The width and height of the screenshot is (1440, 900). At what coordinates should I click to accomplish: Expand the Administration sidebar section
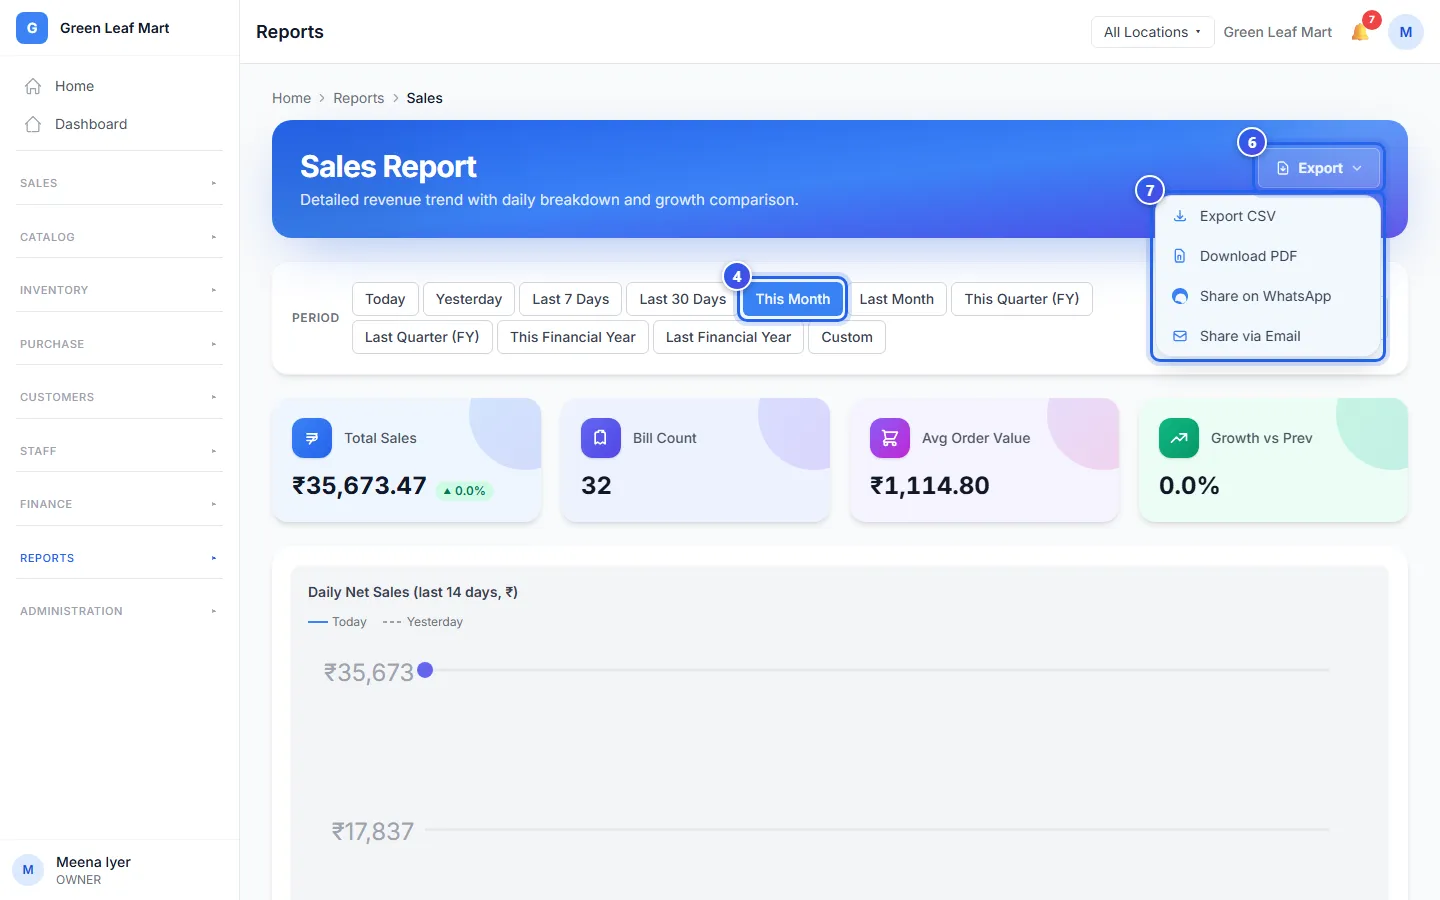click(120, 611)
